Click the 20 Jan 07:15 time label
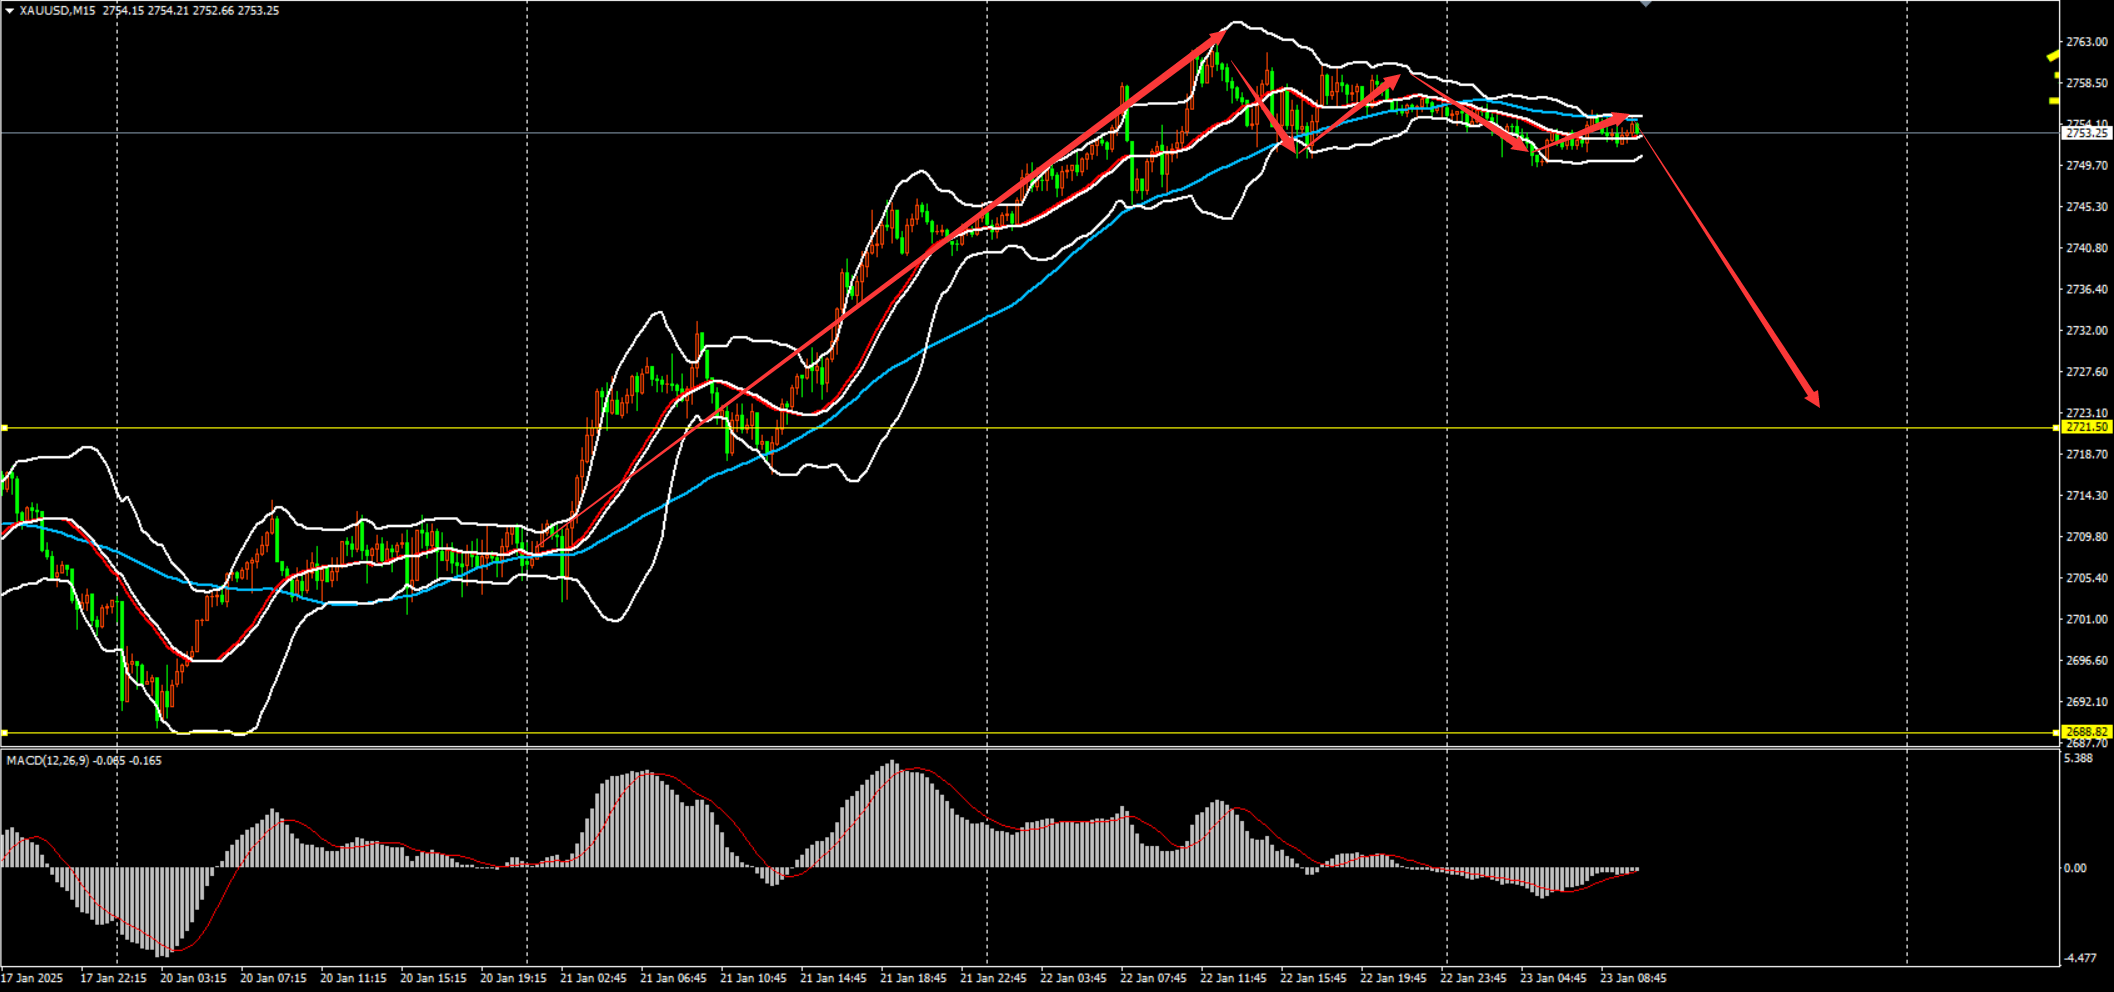This screenshot has height=992, width=2114. (x=273, y=978)
